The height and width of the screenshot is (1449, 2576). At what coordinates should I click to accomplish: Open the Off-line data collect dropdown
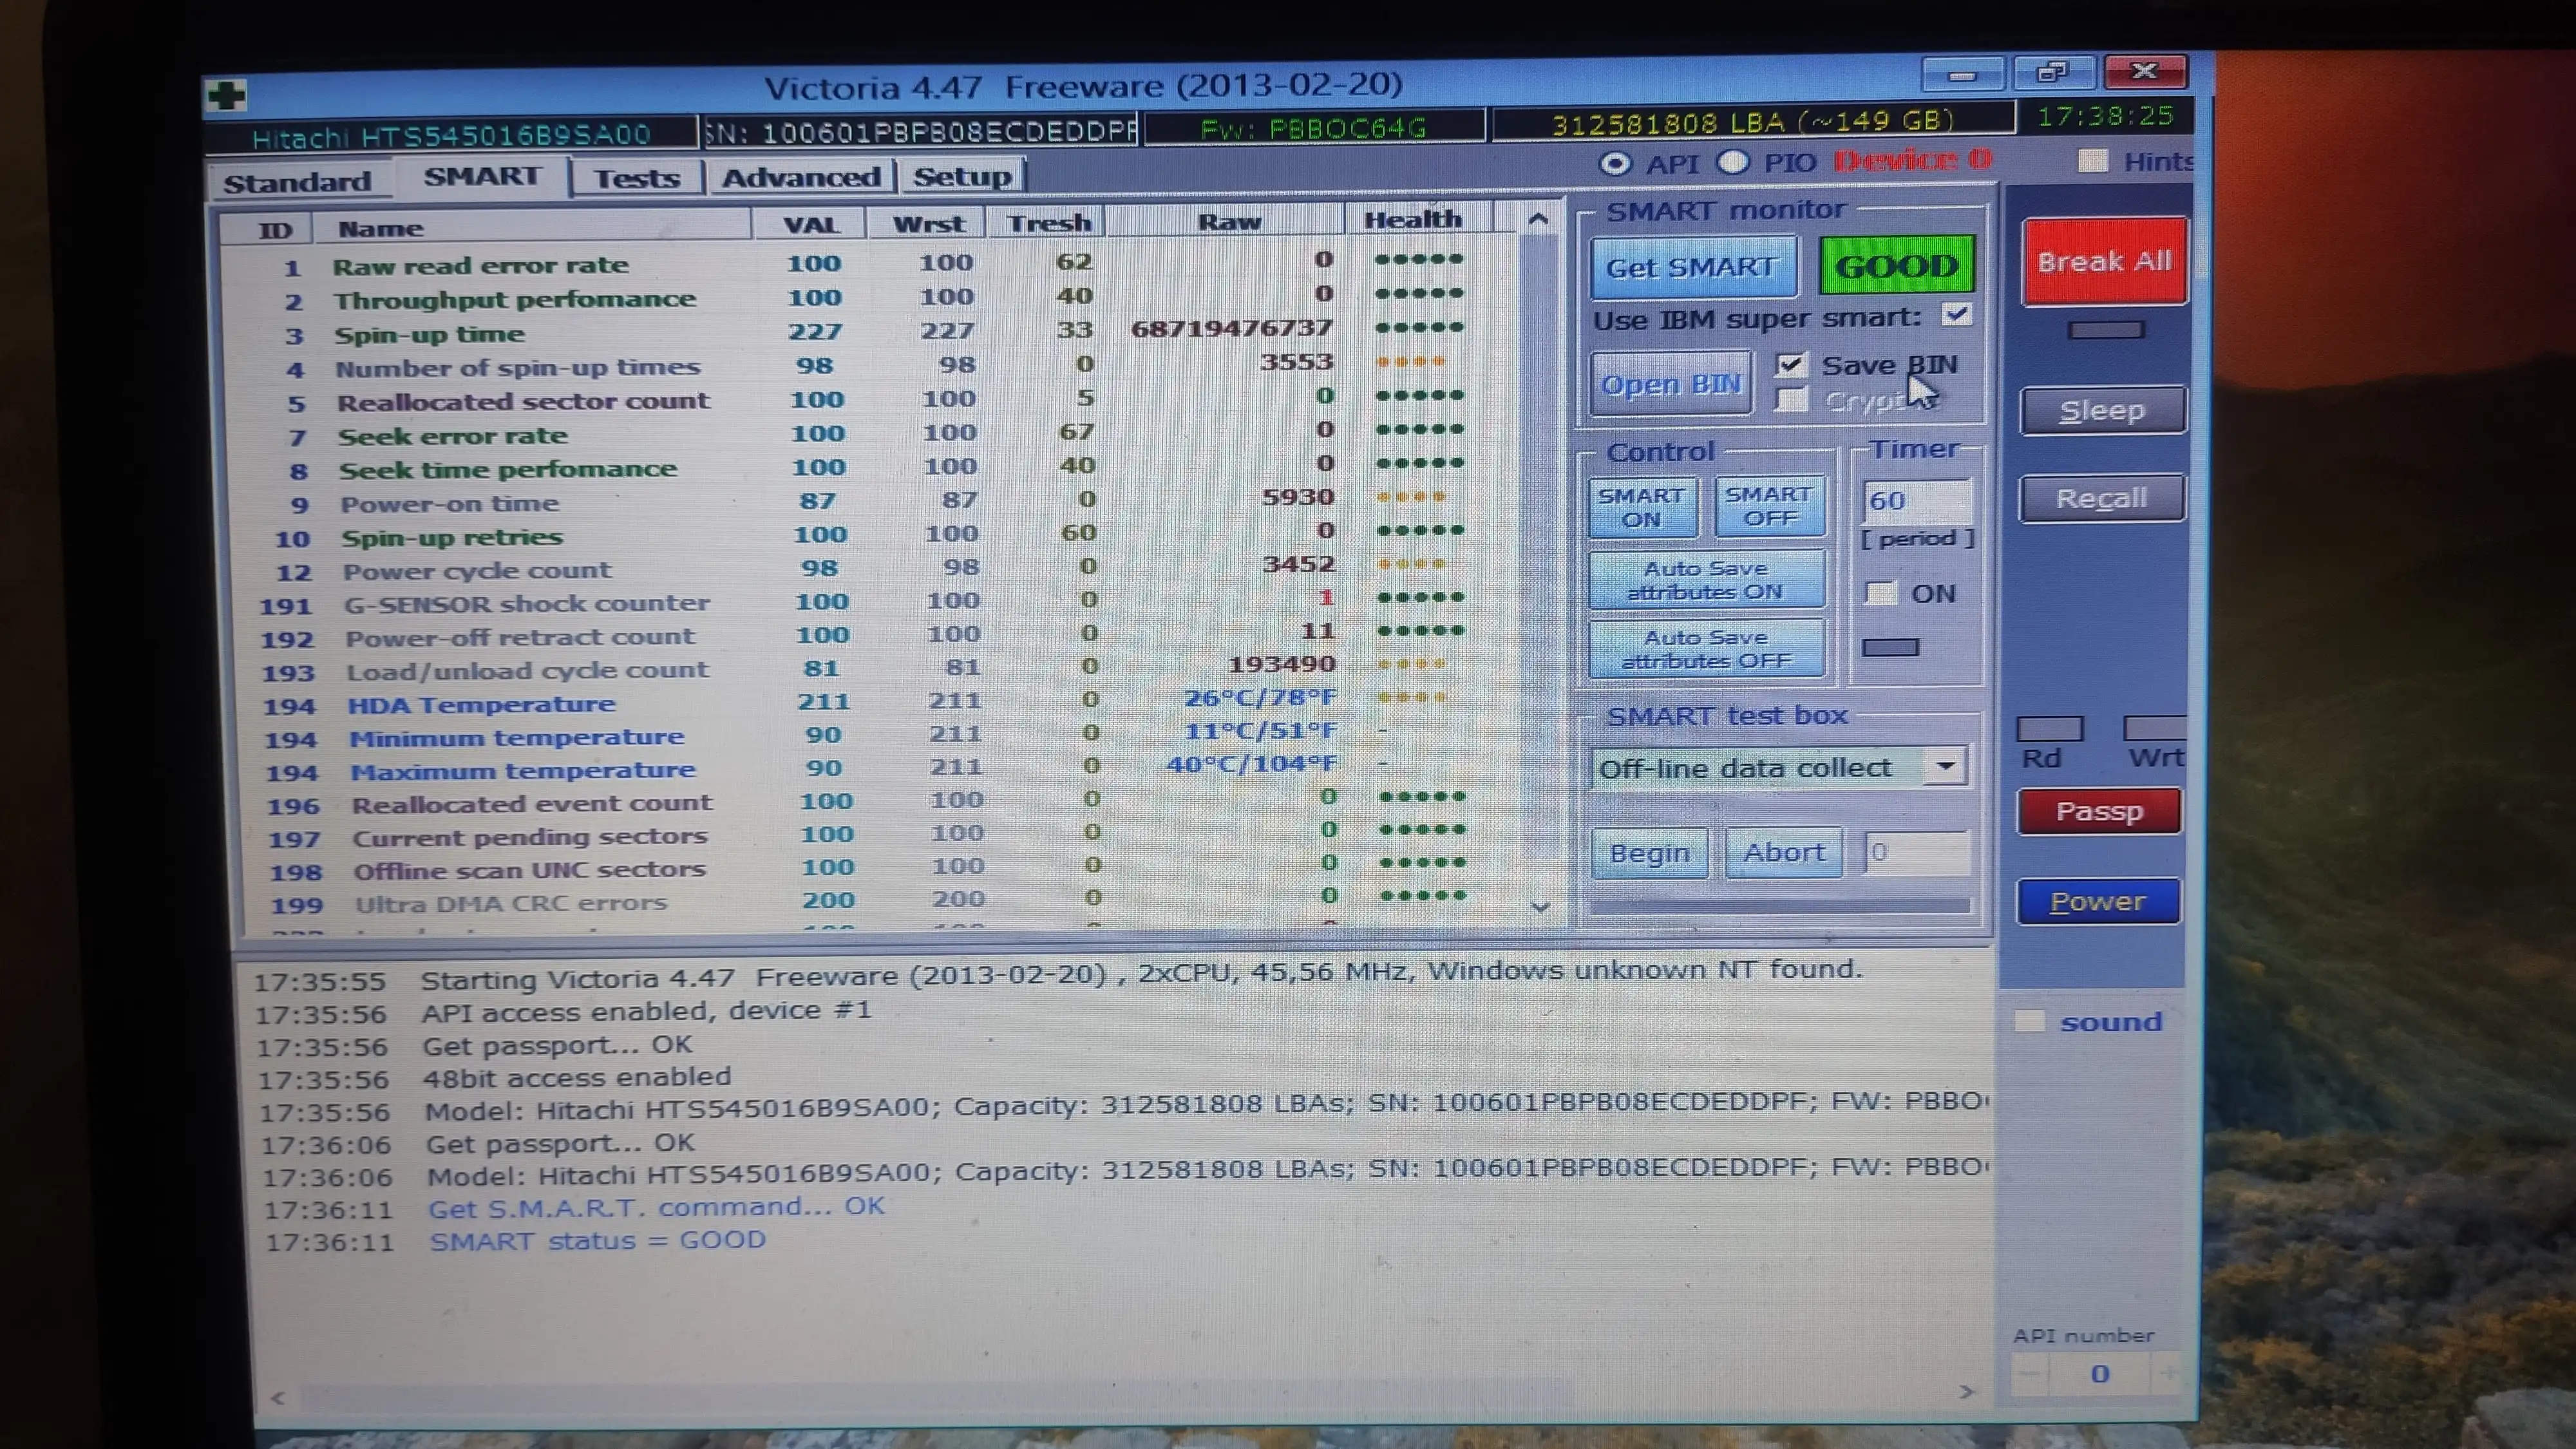(1945, 767)
